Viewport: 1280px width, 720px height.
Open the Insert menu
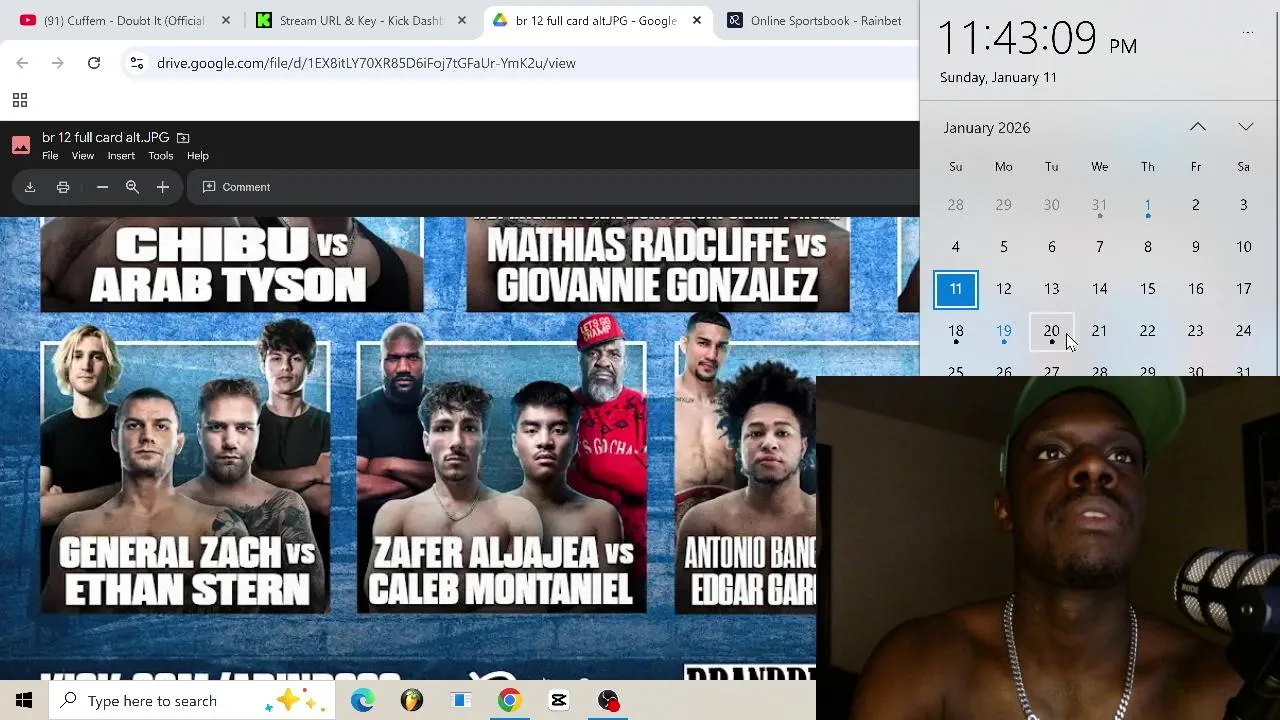(x=121, y=156)
